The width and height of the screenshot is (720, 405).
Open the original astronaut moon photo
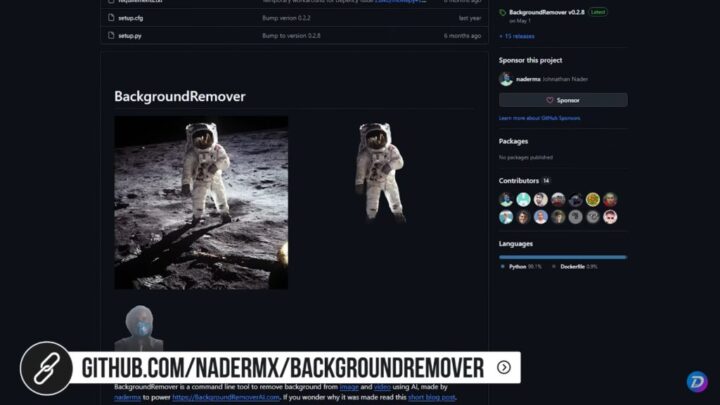click(201, 202)
